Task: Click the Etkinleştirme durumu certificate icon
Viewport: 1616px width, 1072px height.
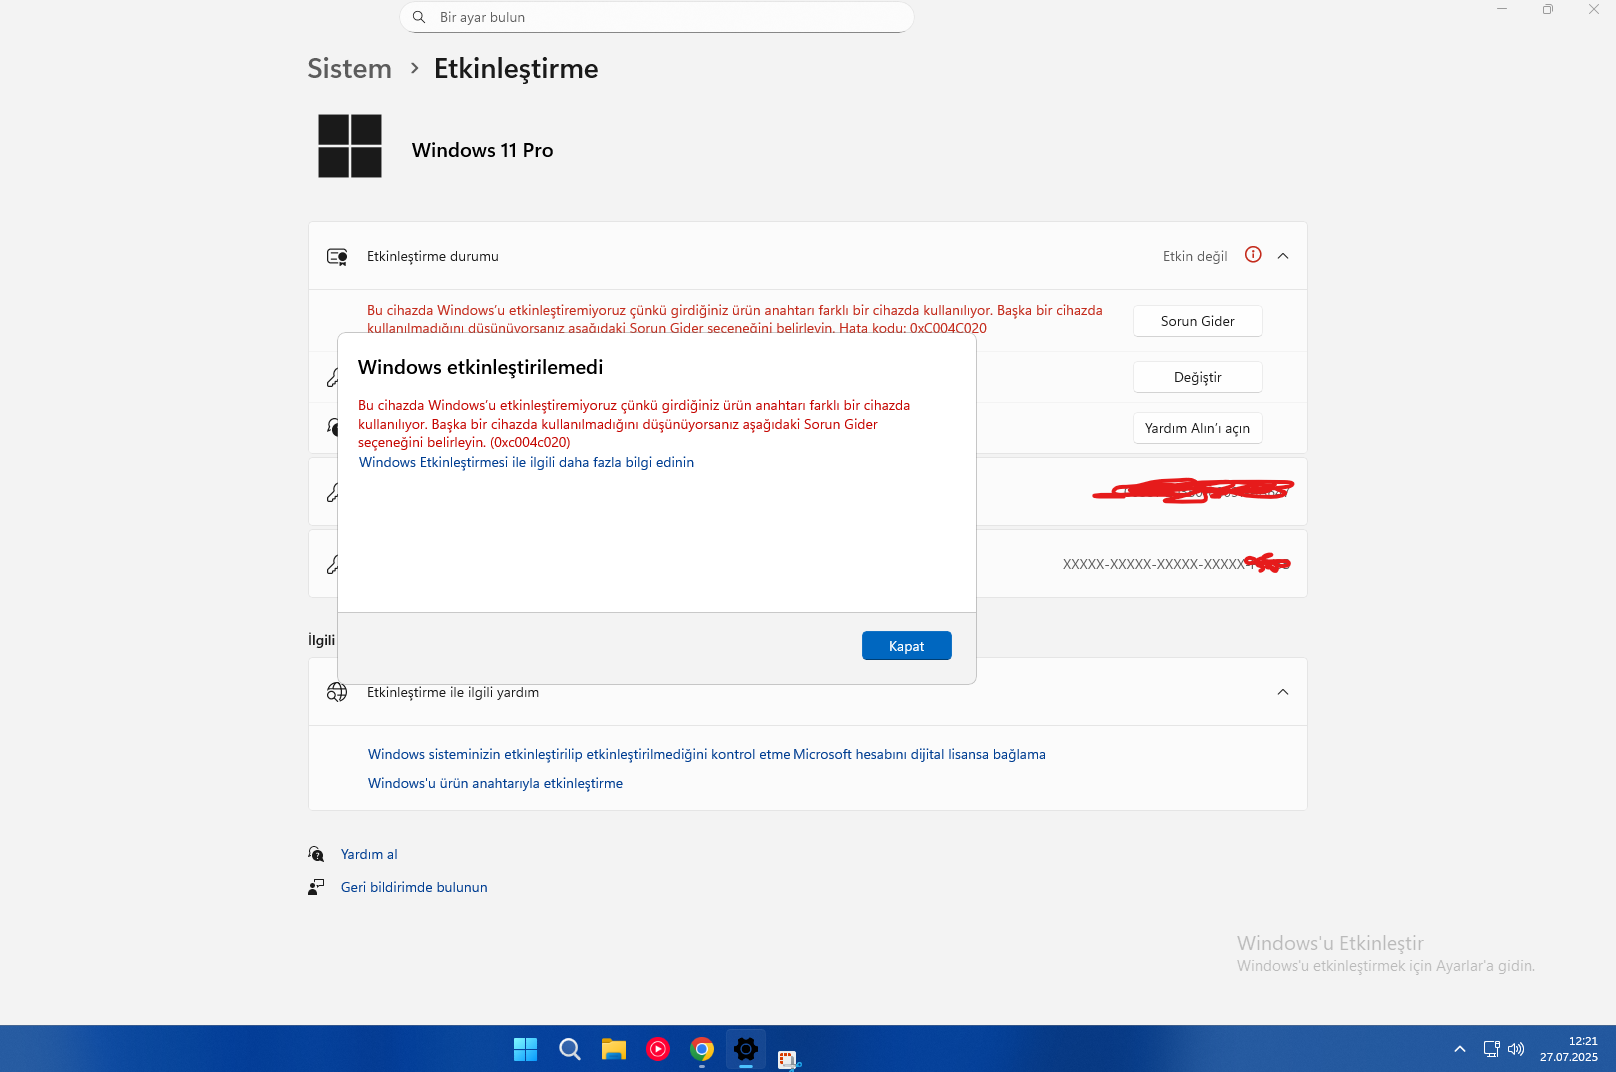Action: [x=337, y=256]
